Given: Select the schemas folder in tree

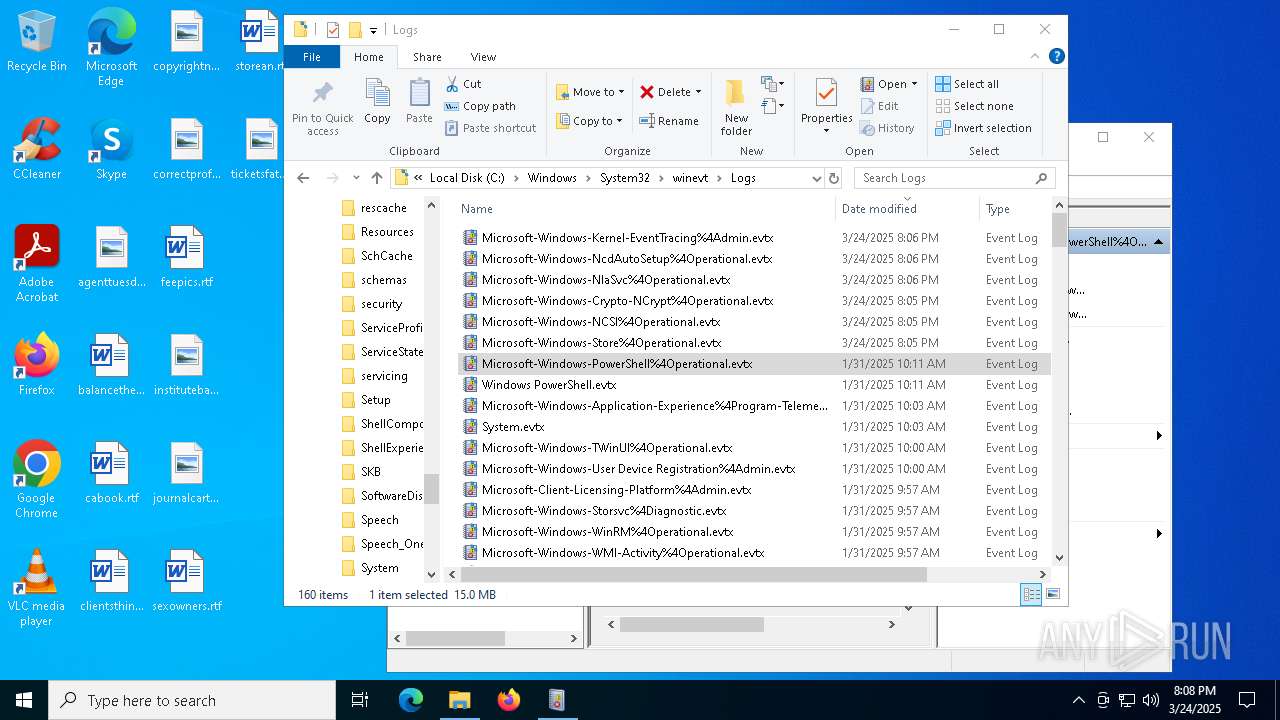Looking at the screenshot, I should point(383,280).
